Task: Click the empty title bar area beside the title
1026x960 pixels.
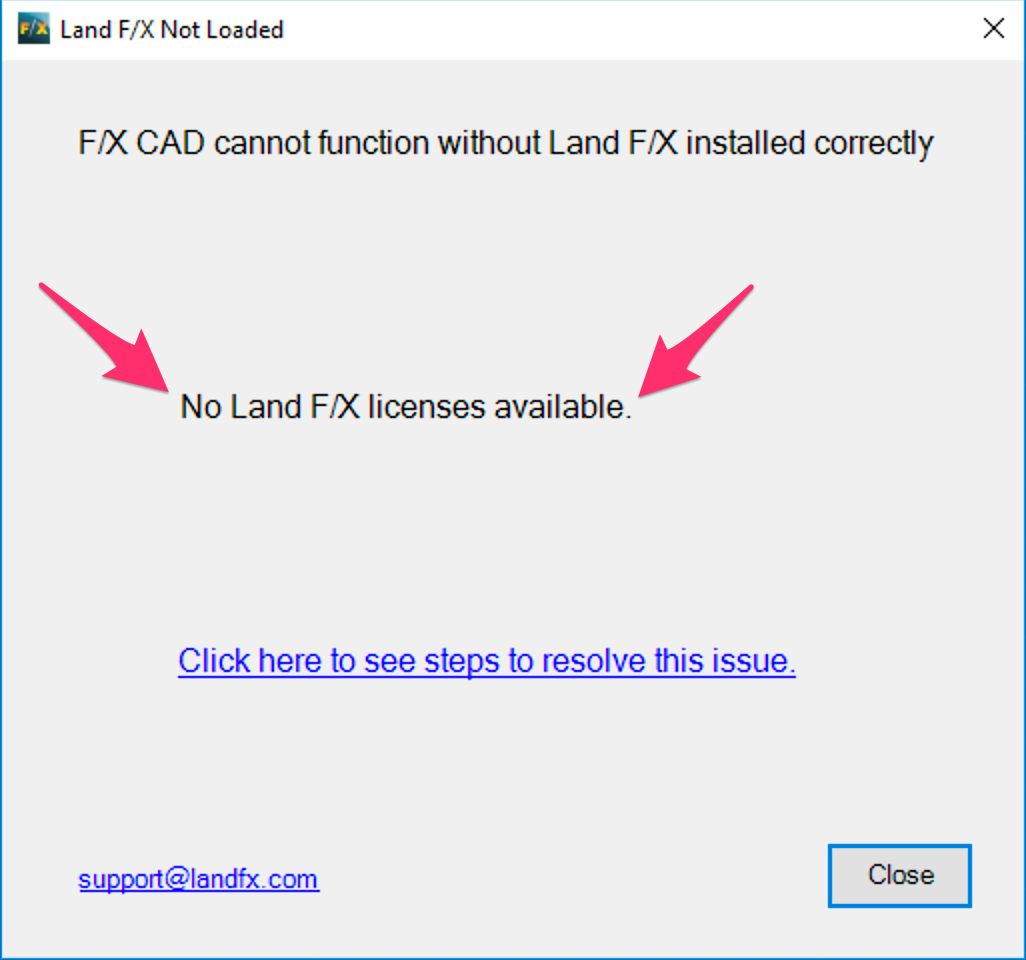Action: point(628,29)
